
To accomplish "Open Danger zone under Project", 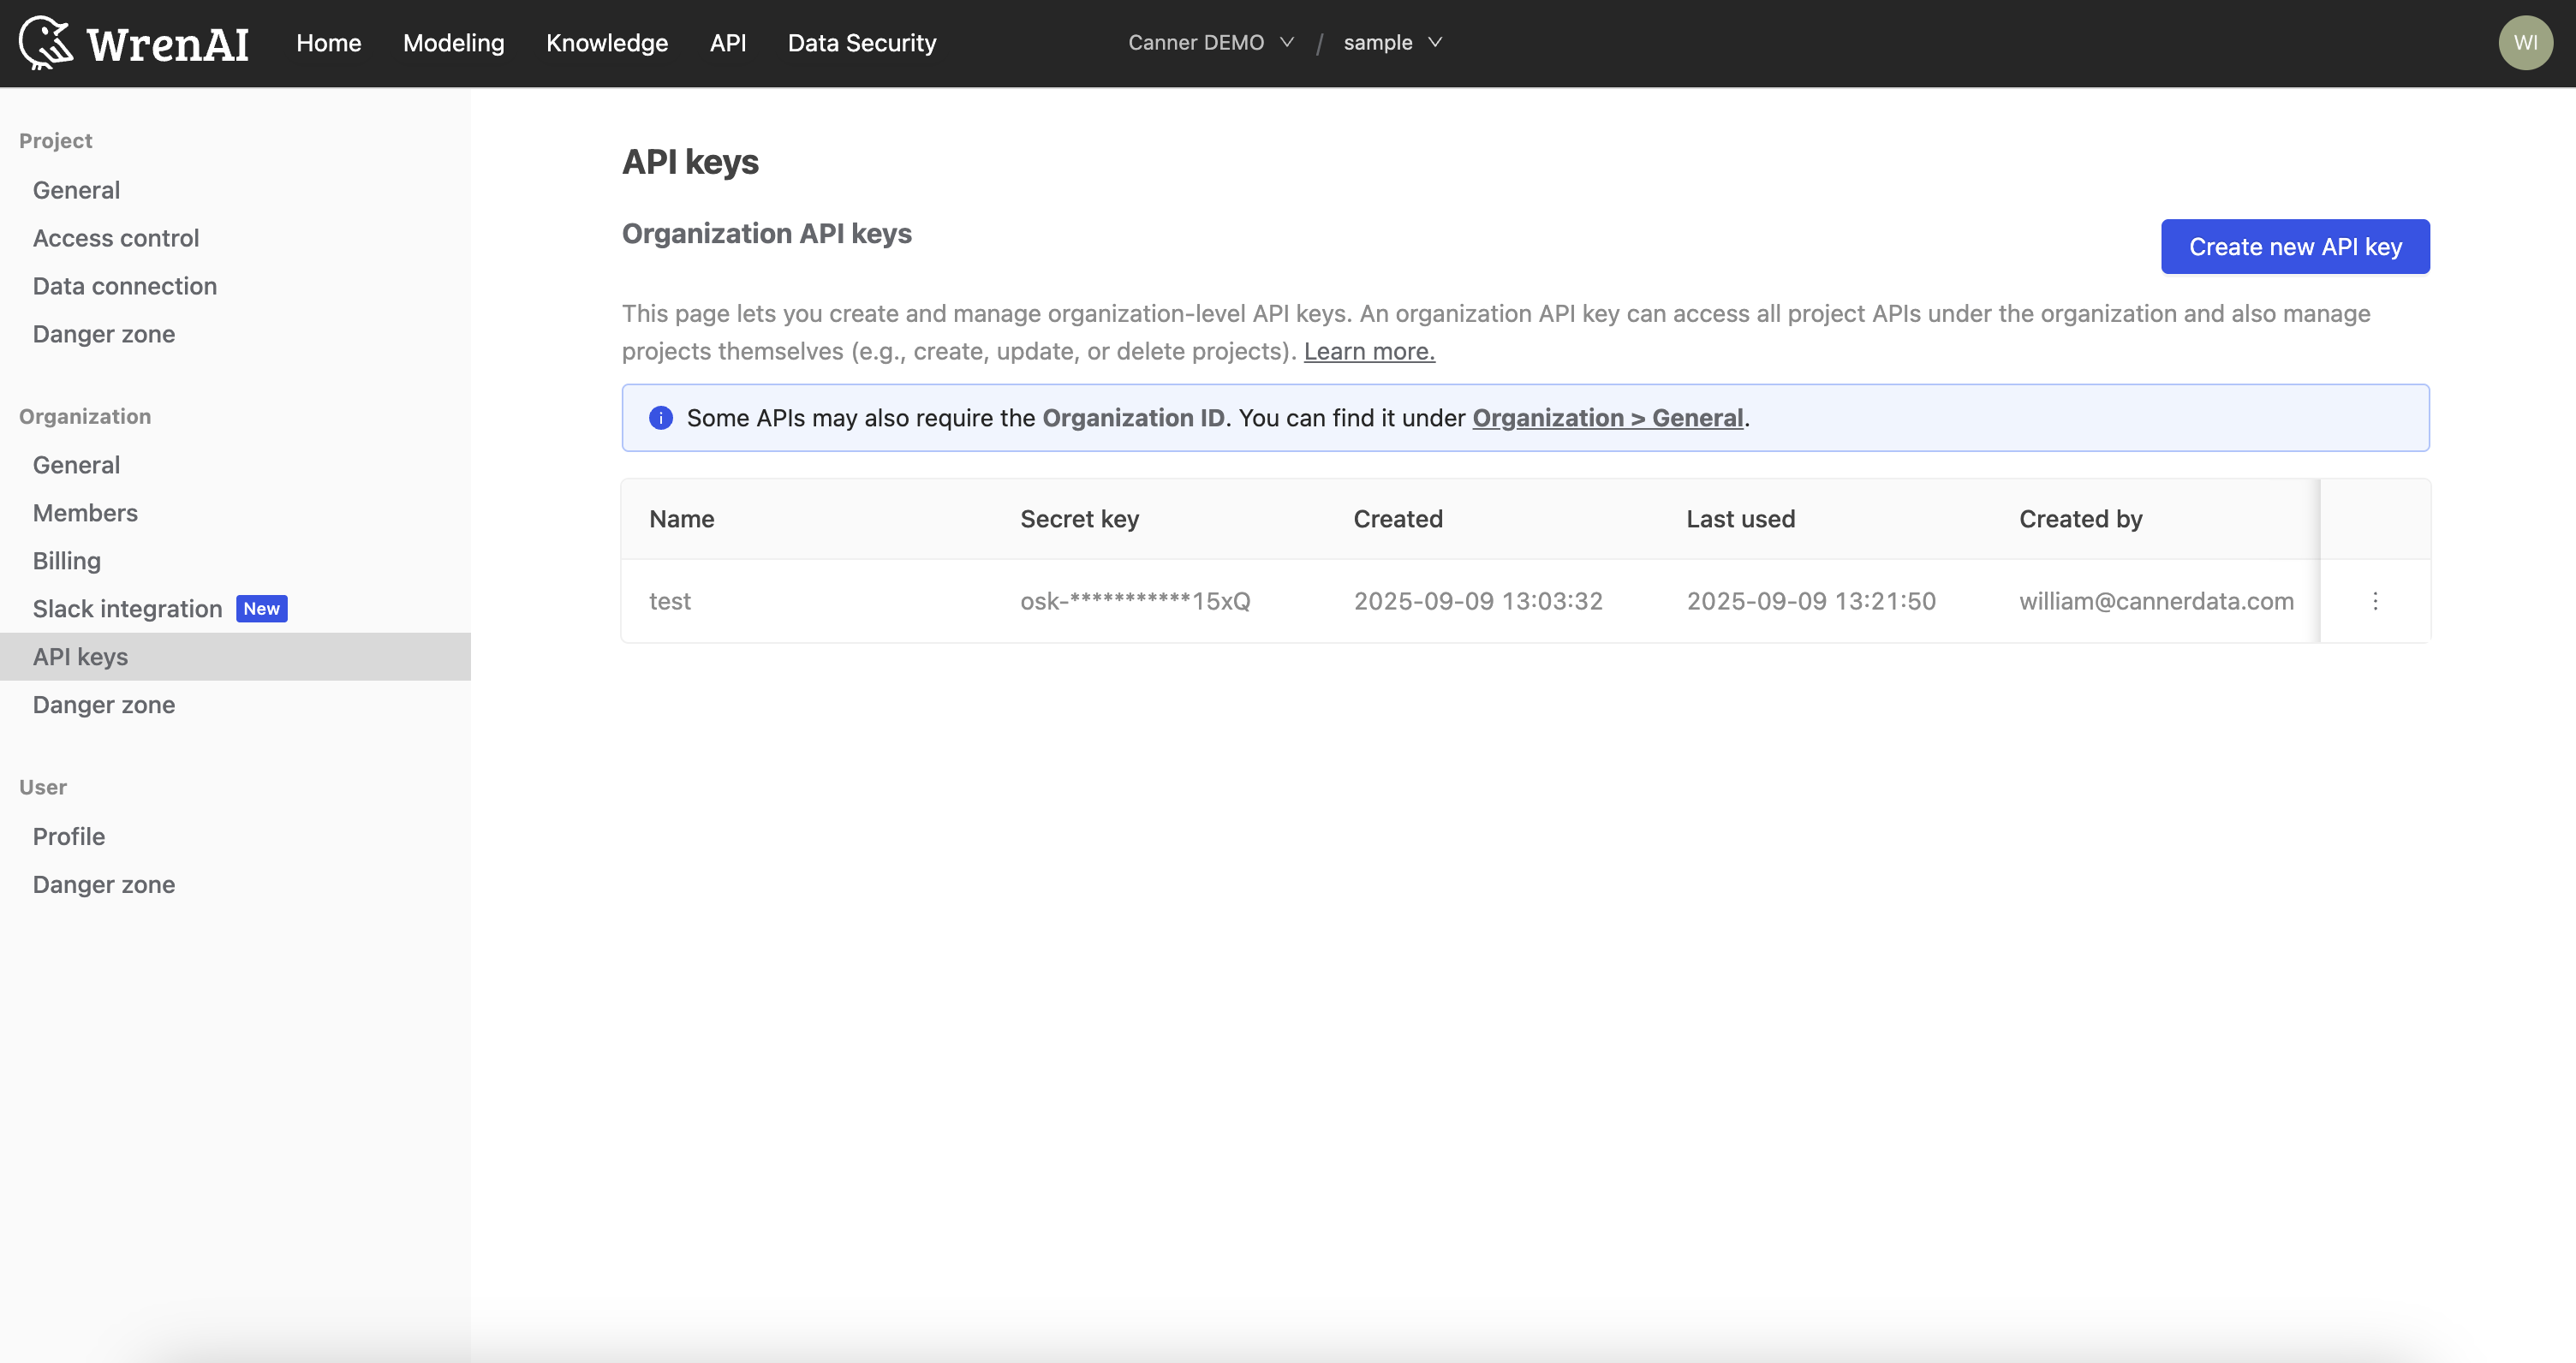I will click(104, 334).
